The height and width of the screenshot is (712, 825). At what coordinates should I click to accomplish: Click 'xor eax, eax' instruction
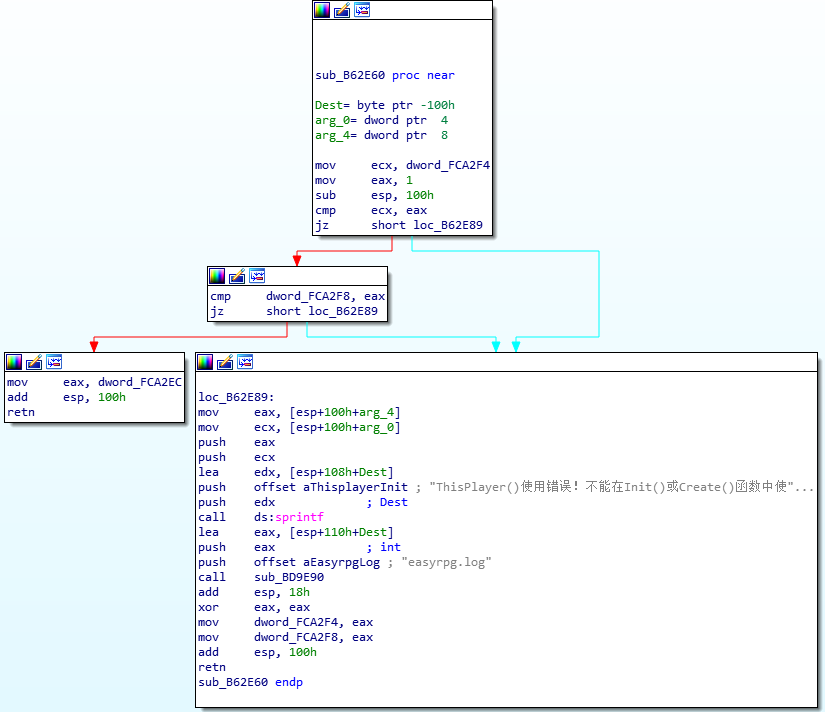[x=254, y=607]
